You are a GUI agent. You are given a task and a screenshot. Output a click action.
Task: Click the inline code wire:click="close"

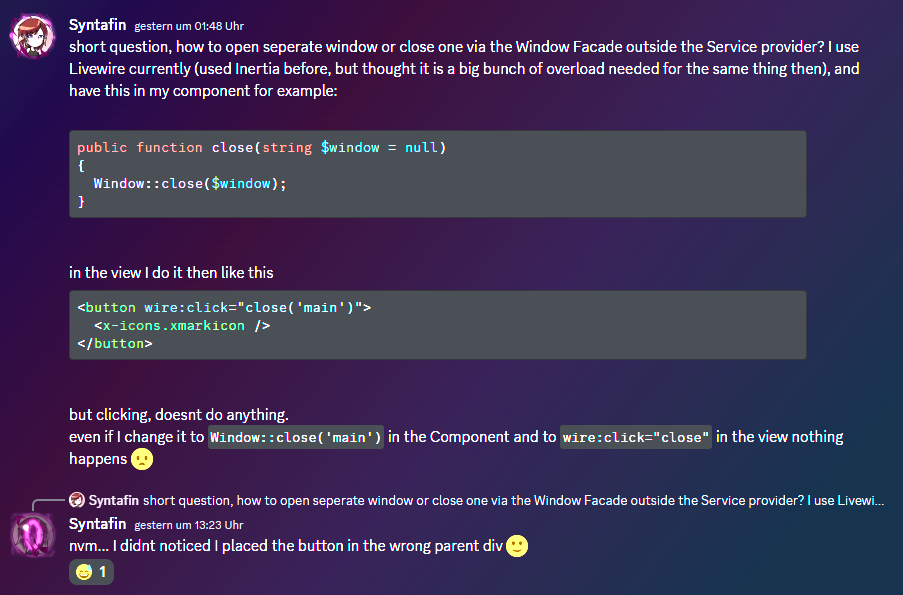pos(635,437)
